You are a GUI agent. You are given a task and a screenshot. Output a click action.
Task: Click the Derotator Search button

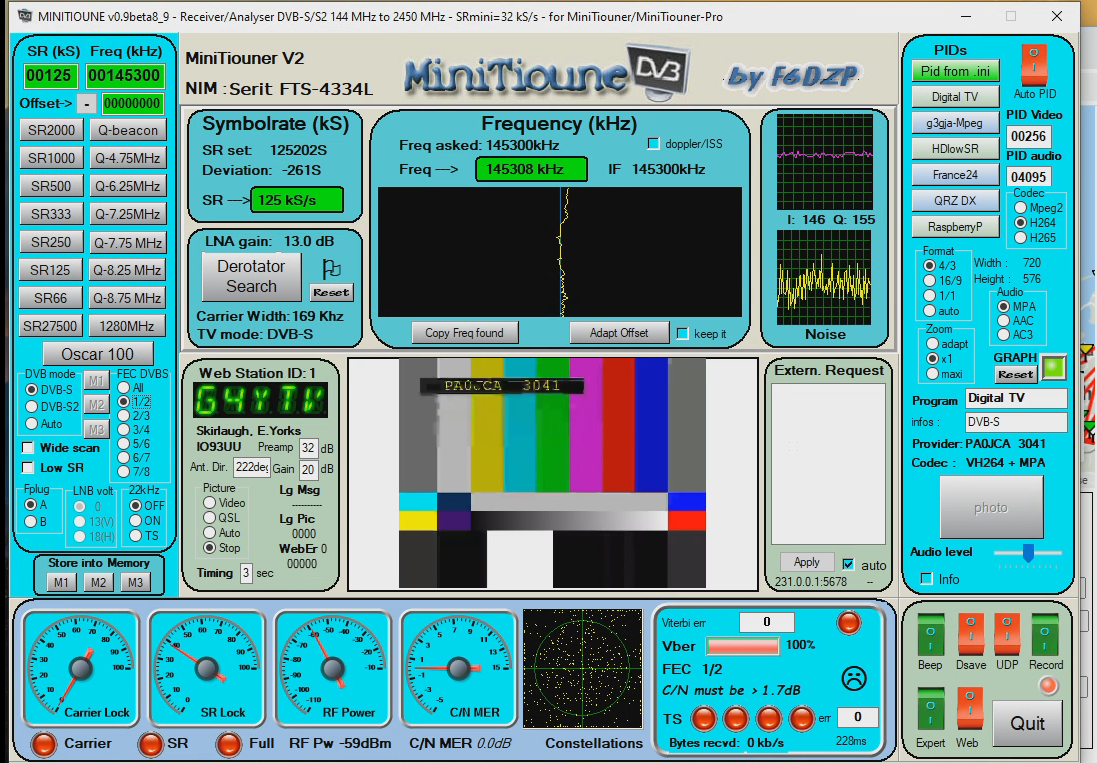click(251, 276)
